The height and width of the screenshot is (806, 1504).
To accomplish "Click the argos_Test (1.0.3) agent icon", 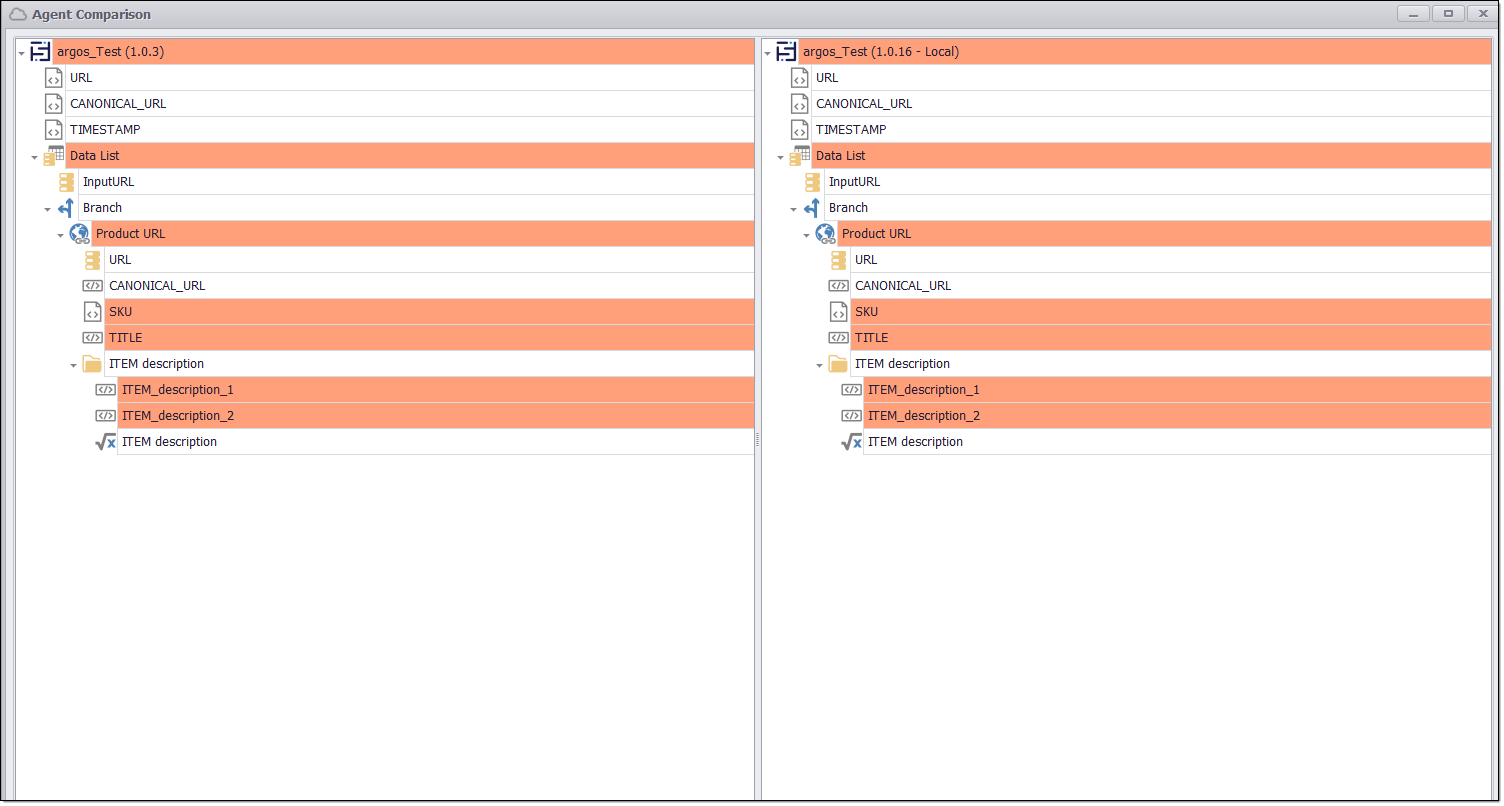I will click(x=40, y=52).
